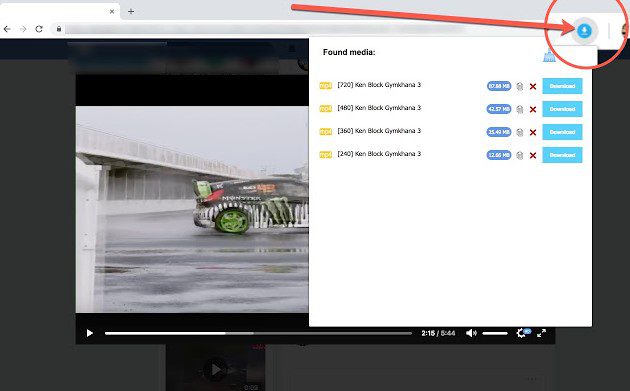Open a new browser tab

click(131, 11)
